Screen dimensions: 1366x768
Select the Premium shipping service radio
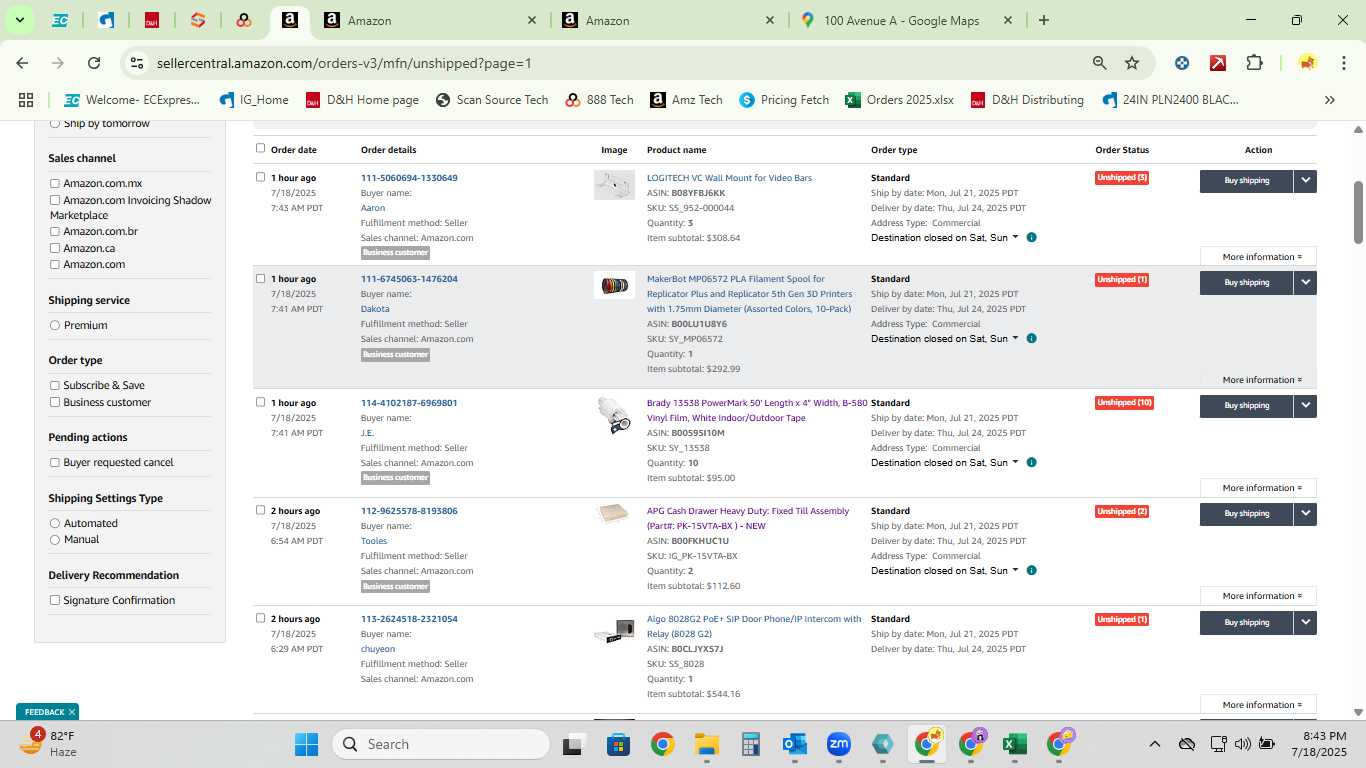tap(55, 325)
